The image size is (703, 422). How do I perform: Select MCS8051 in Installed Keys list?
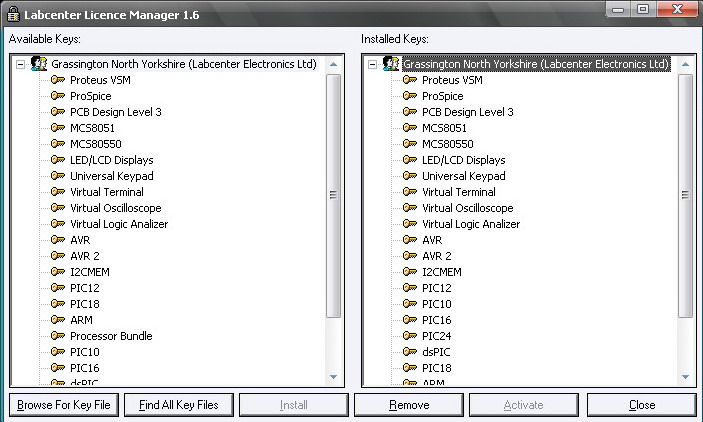[x=444, y=128]
